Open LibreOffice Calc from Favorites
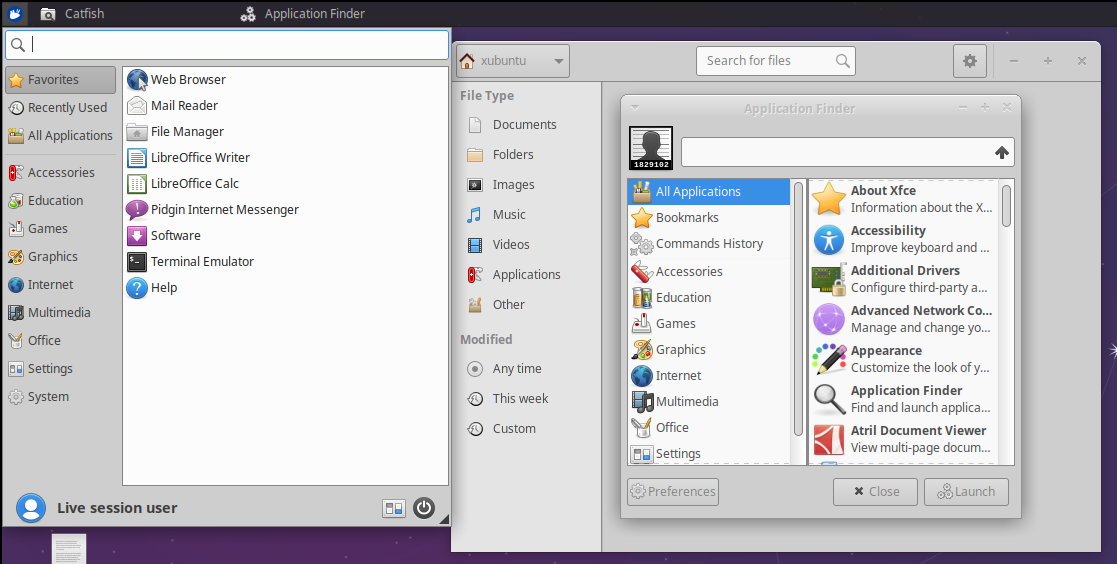 pos(194,184)
